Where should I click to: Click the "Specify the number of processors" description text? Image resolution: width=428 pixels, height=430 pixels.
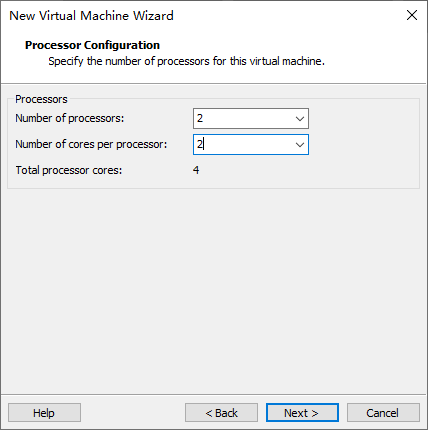coord(186,61)
